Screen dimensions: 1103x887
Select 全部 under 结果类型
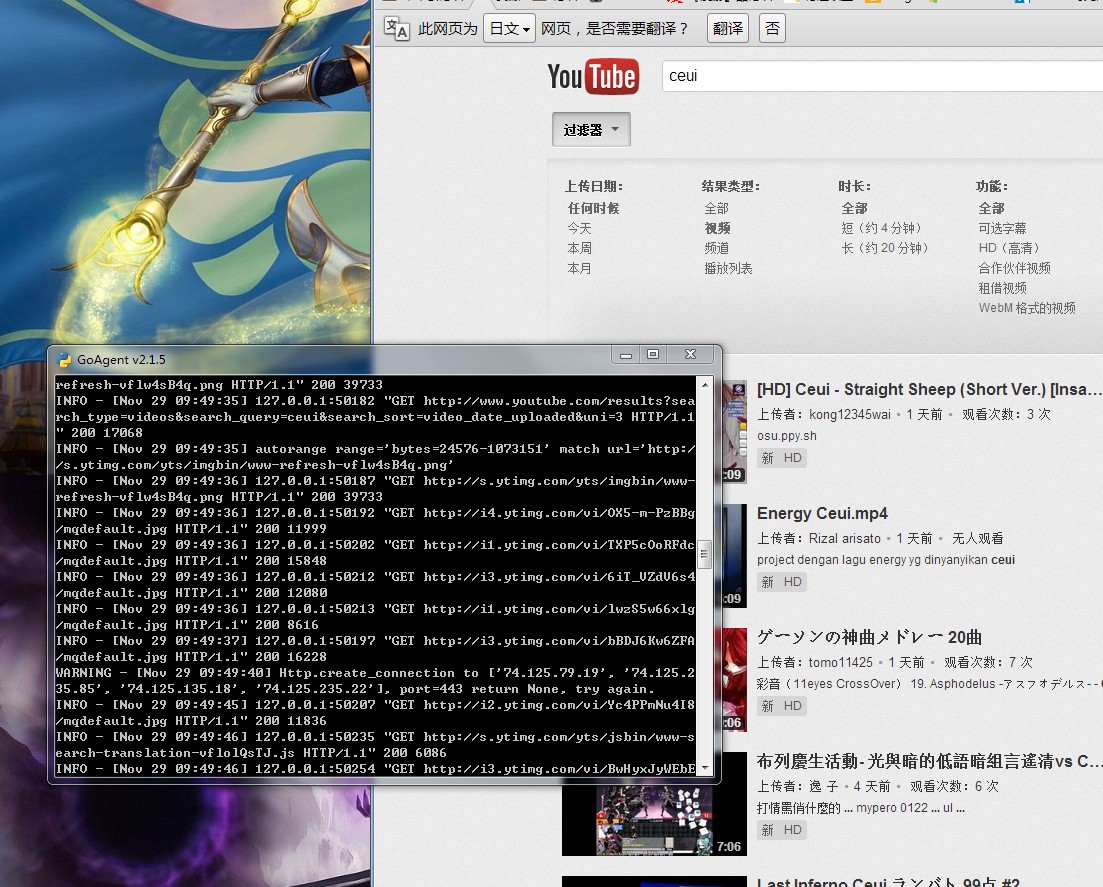716,208
